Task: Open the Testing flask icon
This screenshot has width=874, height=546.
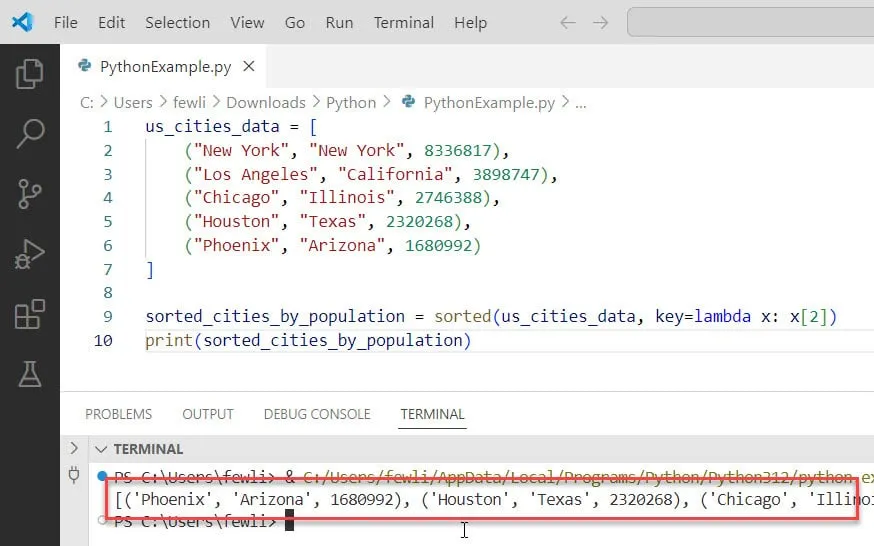Action: (30, 374)
